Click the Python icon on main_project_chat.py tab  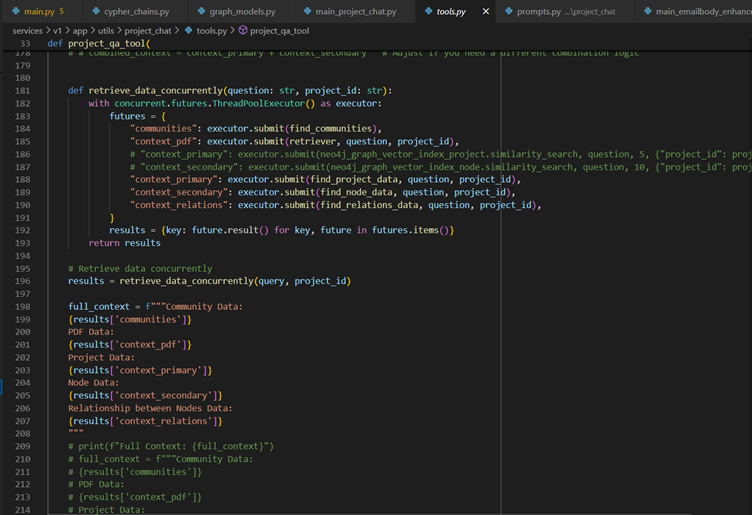(306, 11)
